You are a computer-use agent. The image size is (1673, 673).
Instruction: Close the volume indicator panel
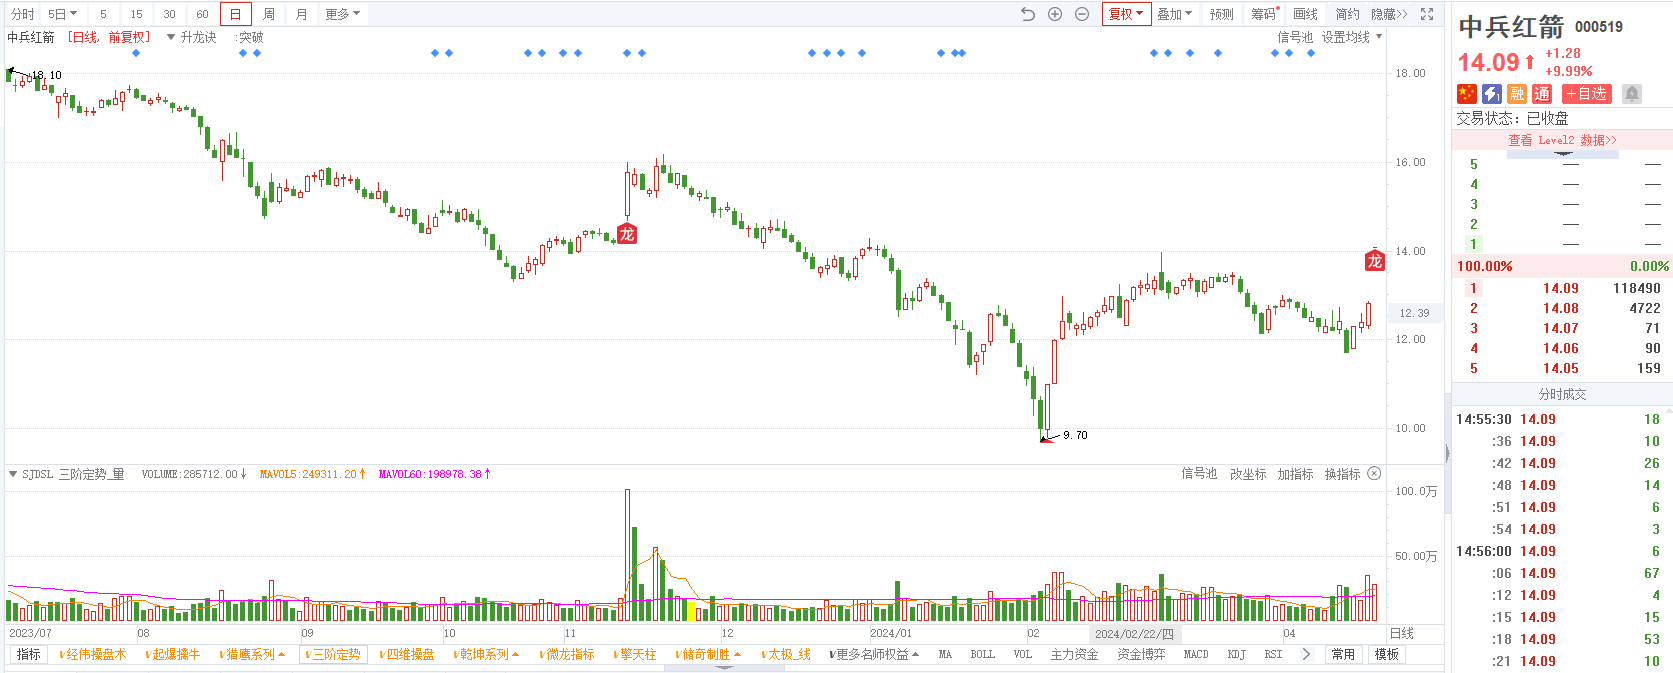point(1374,474)
